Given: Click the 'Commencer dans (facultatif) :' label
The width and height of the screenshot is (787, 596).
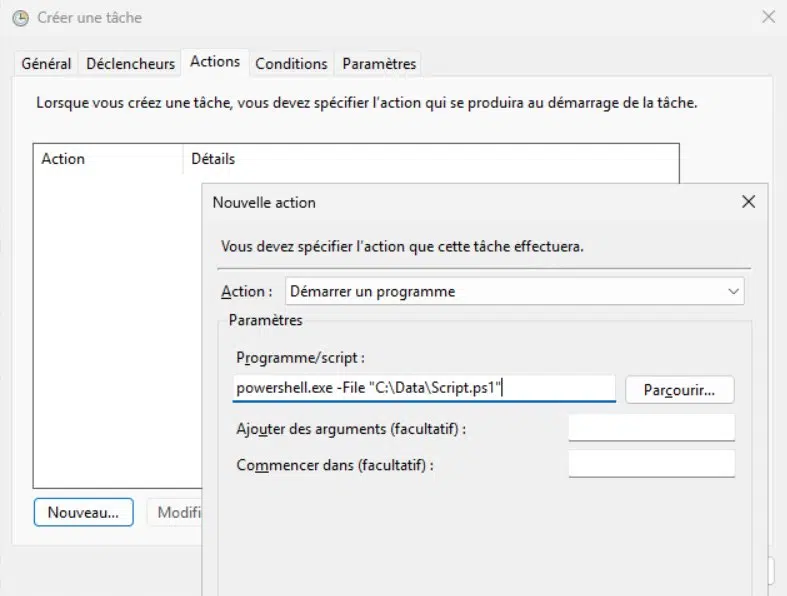Looking at the screenshot, I should pos(335,465).
